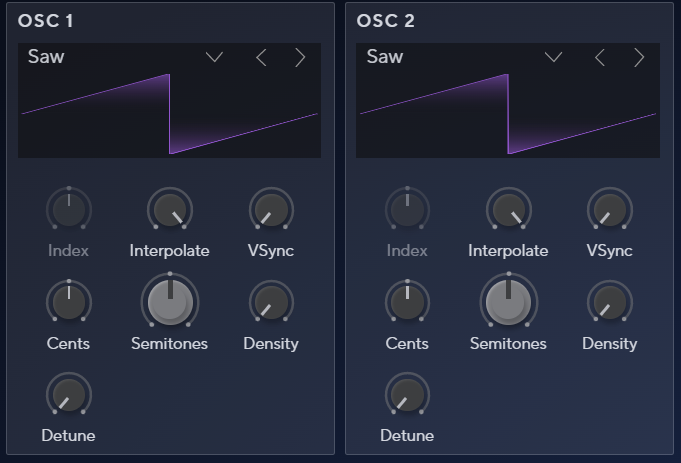Click the OSC 2 VSync knob

pos(610,210)
